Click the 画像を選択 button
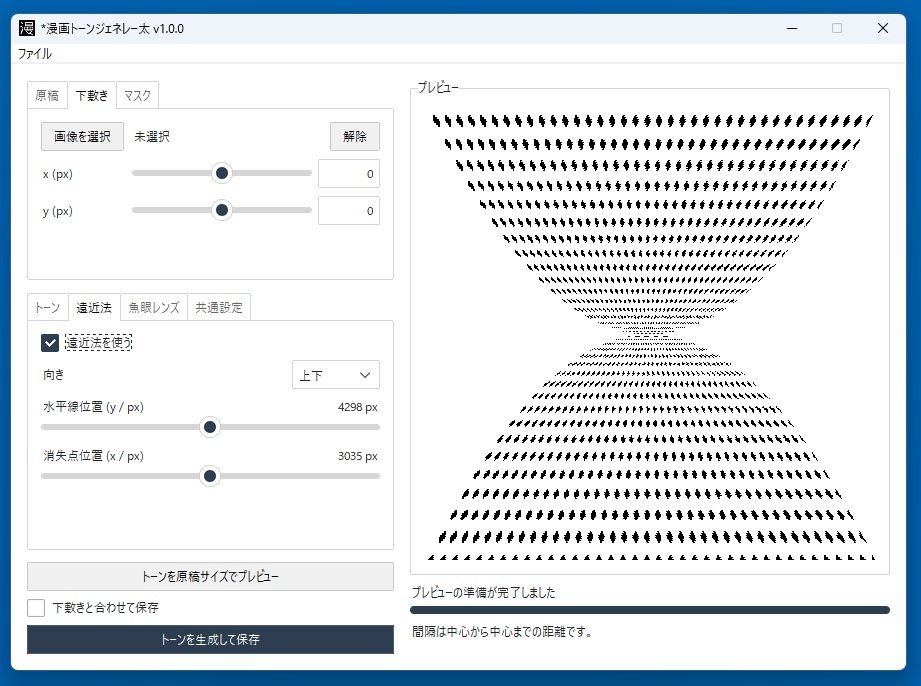 82,136
